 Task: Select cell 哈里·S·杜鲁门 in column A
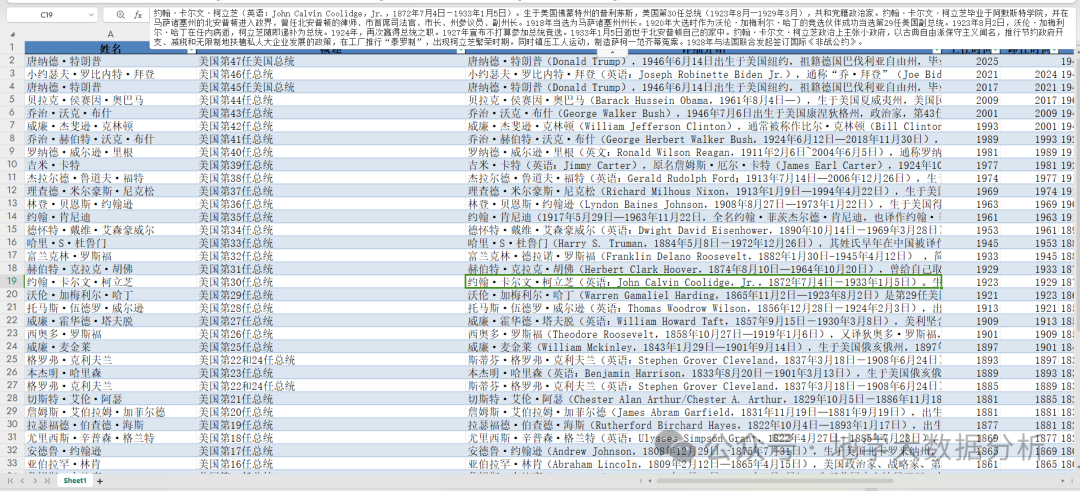(x=110, y=242)
